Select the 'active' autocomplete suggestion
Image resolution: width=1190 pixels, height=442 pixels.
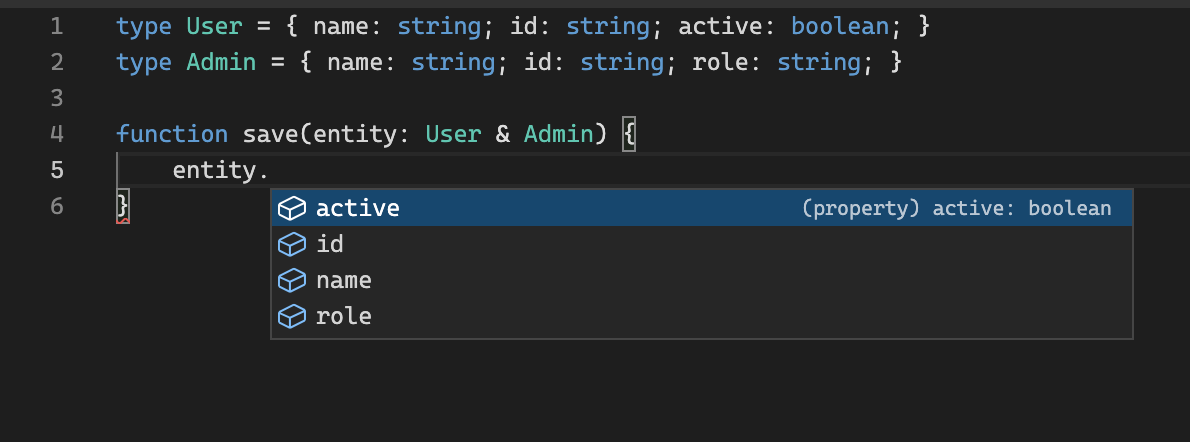702,208
